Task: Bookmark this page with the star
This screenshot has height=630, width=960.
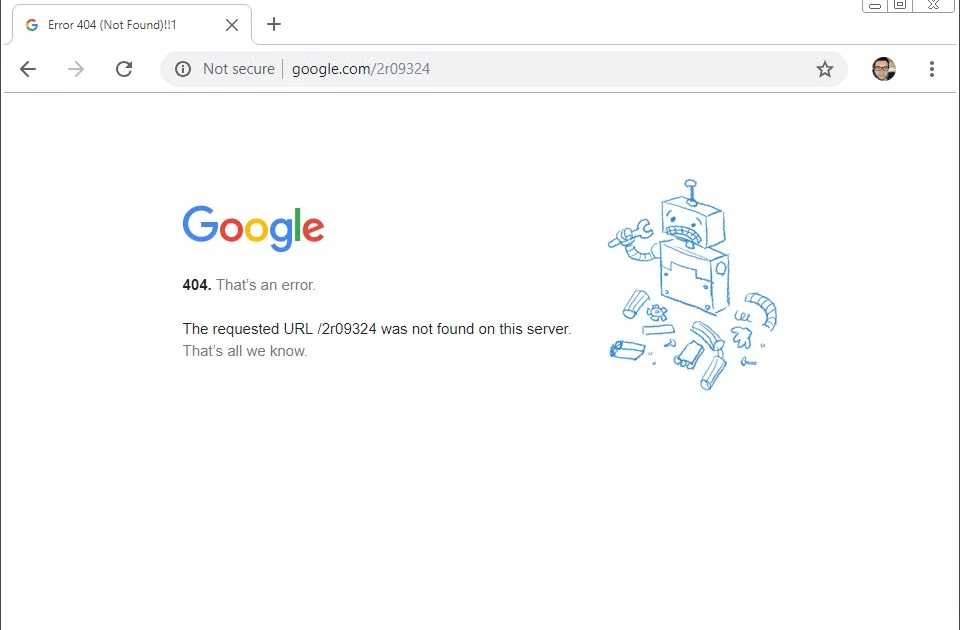Action: 825,69
